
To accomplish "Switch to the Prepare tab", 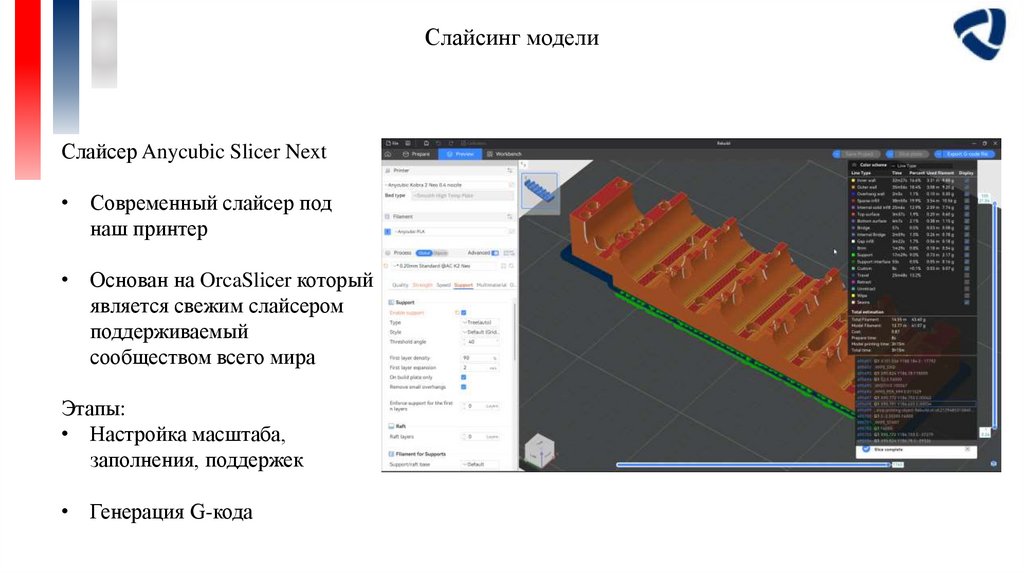I will (416, 154).
